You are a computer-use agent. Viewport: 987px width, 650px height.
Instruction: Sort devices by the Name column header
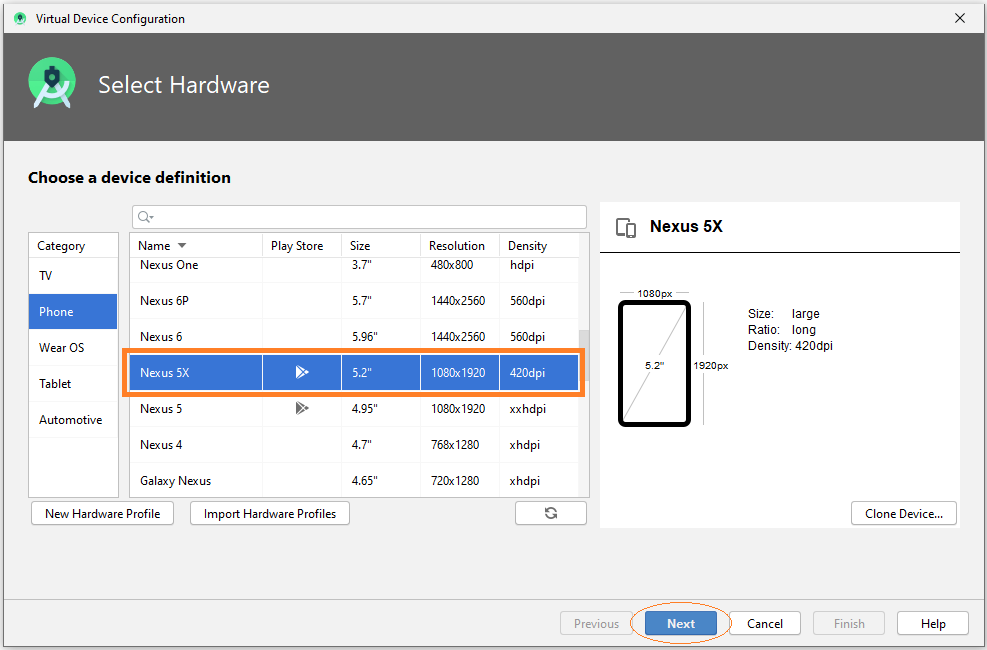196,245
